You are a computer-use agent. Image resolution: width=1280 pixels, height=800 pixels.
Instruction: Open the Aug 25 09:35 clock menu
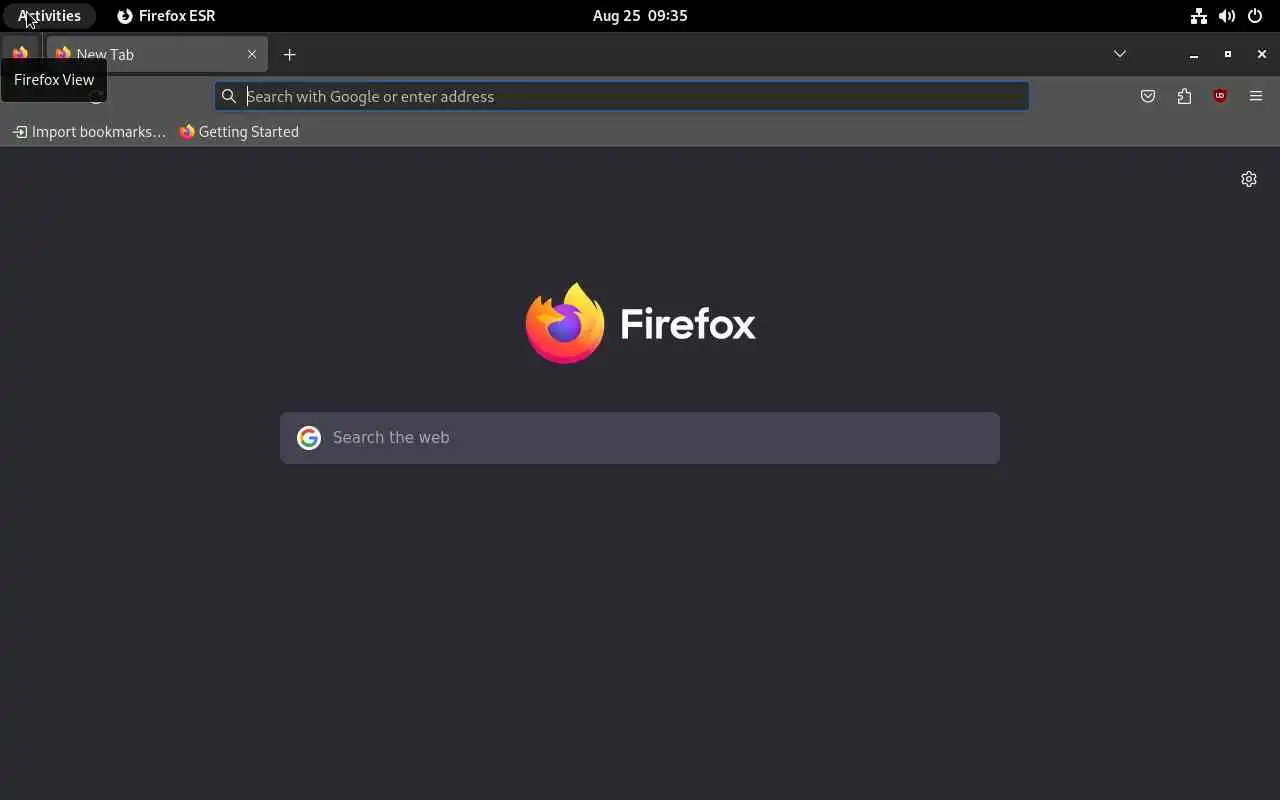(640, 16)
